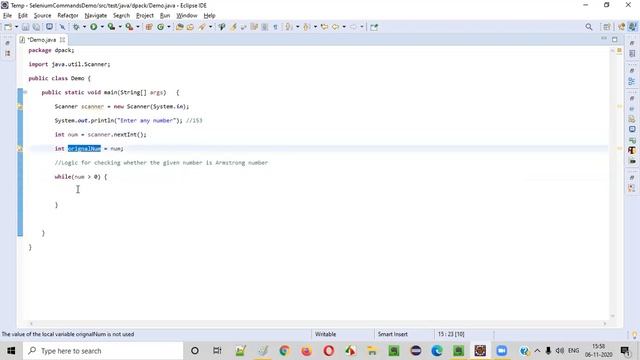Open File Explorer from the taskbar
Image resolution: width=640 pixels, height=360 pixels.
372,351
